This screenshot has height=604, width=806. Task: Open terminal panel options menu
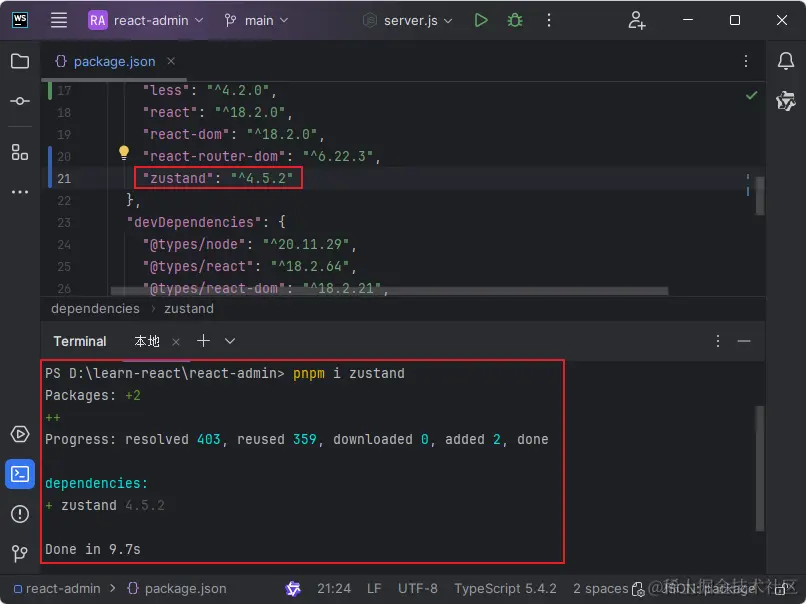[718, 341]
